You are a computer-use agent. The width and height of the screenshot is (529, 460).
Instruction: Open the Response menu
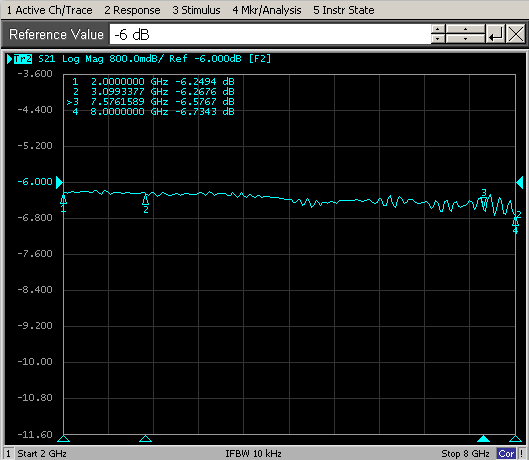132,10
